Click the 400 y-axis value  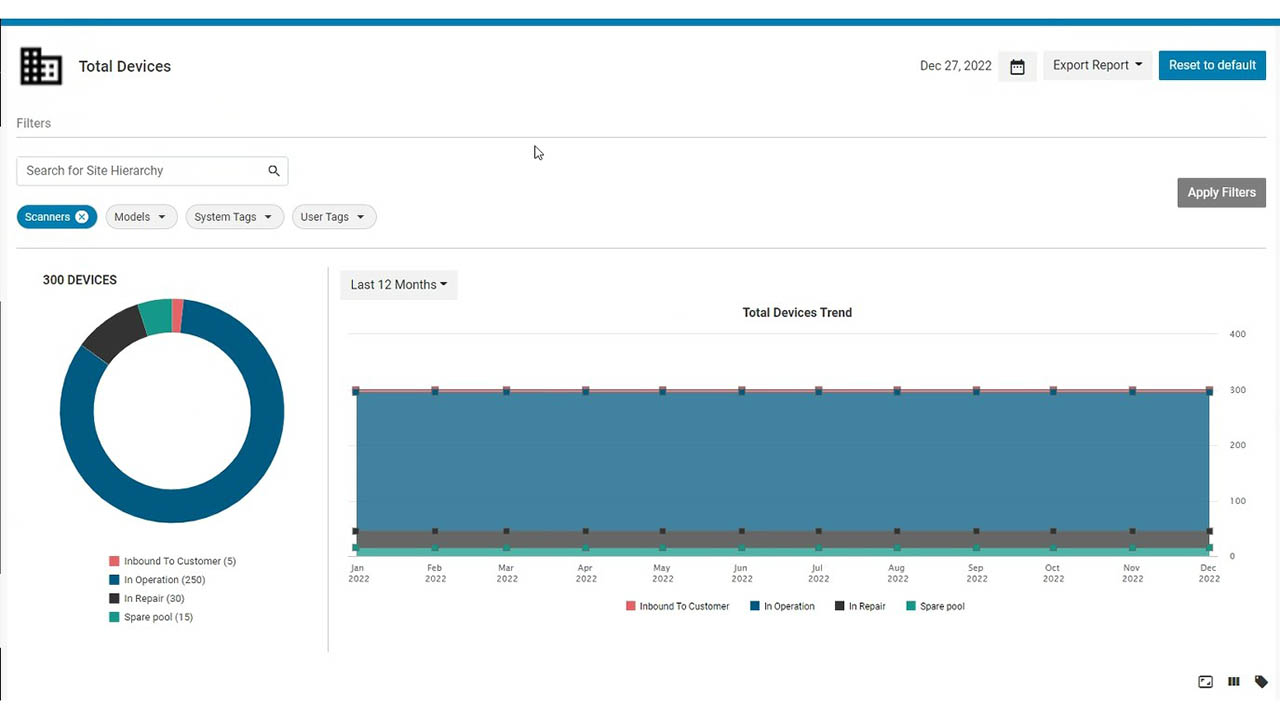(x=1237, y=334)
